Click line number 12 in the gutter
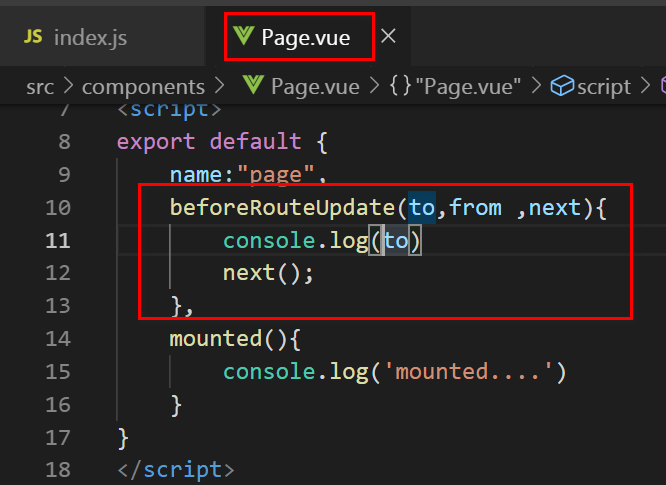The height and width of the screenshot is (485, 666). click(x=58, y=273)
